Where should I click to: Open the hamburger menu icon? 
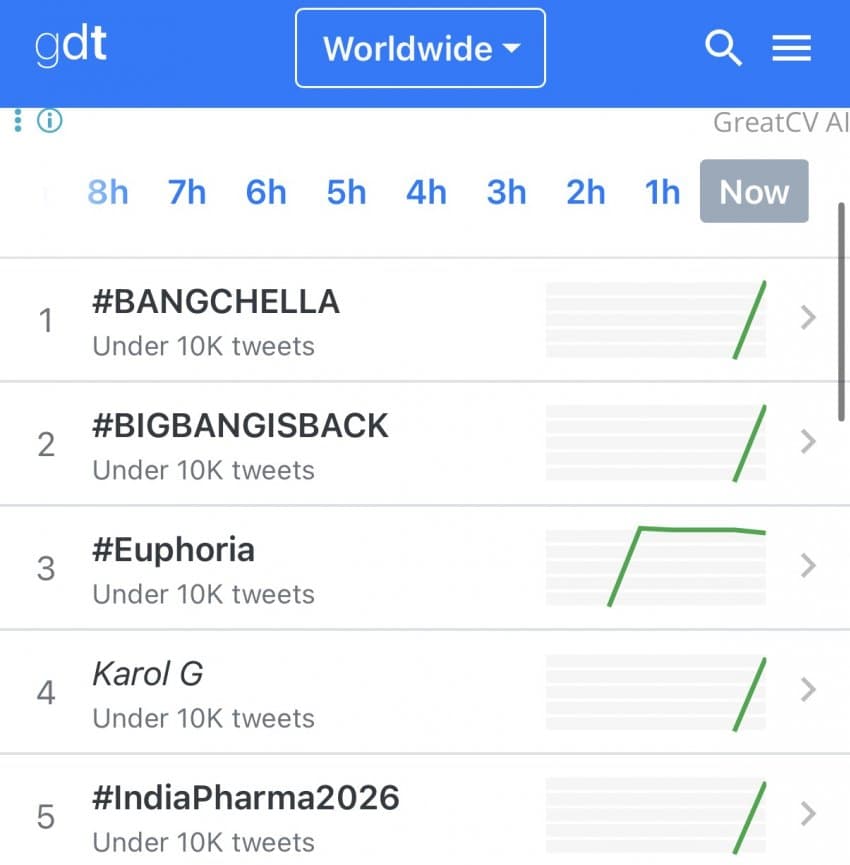coord(791,48)
